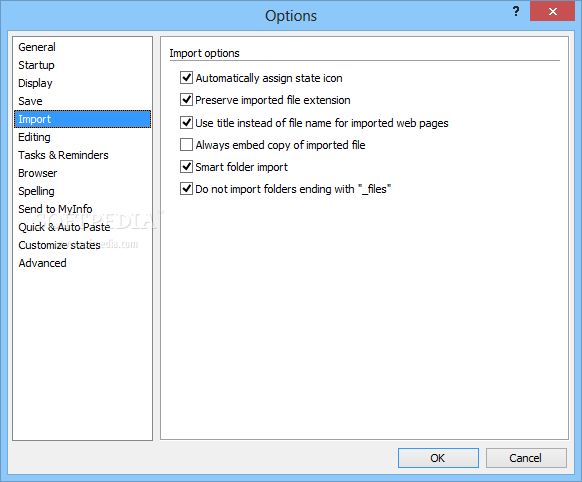Click the Cancel button

point(526,458)
